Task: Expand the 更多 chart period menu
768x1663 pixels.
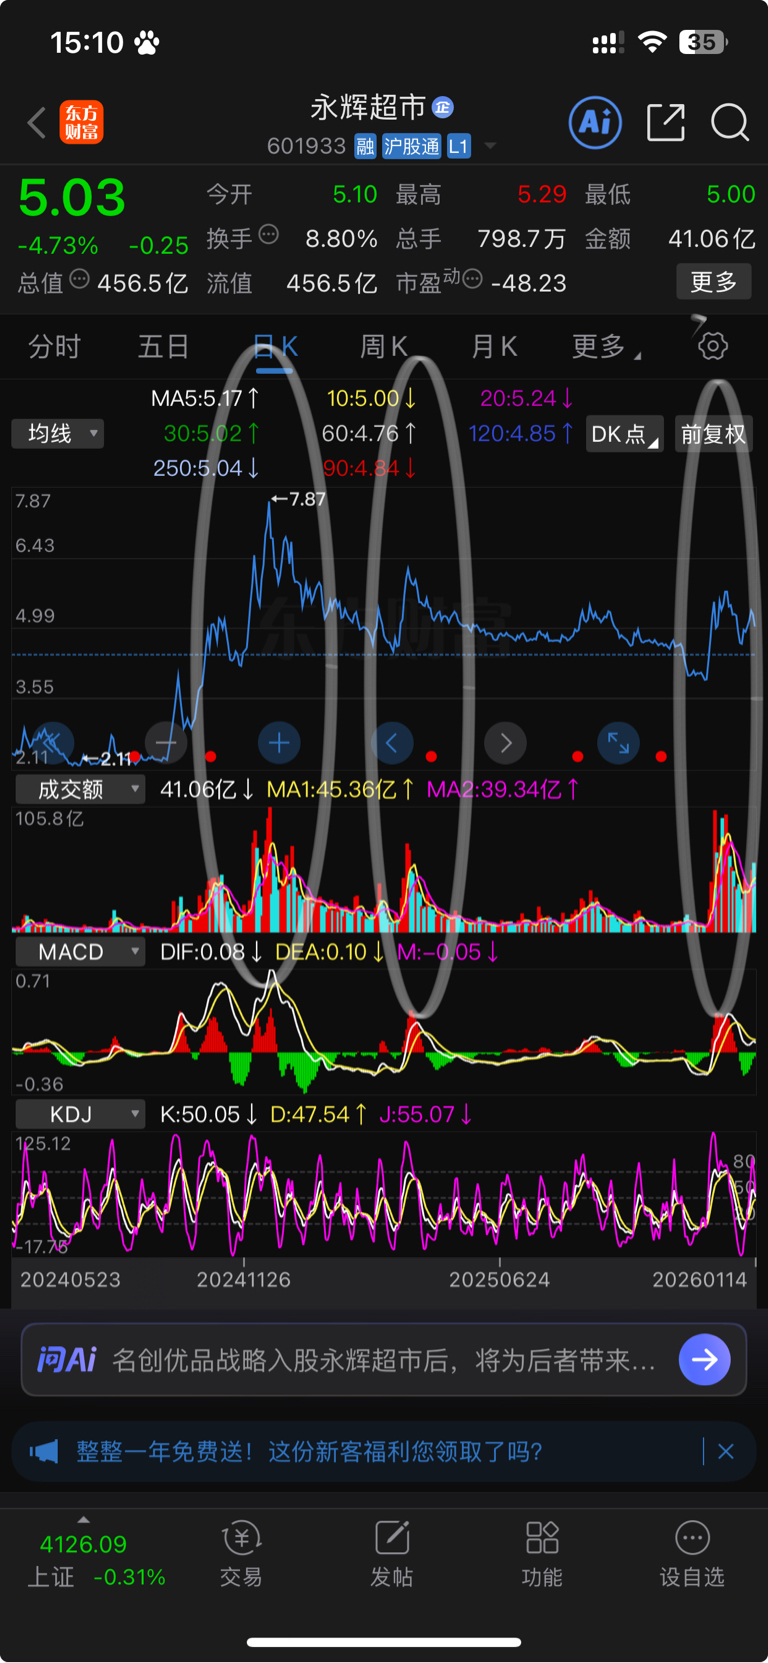Action: 607,346
